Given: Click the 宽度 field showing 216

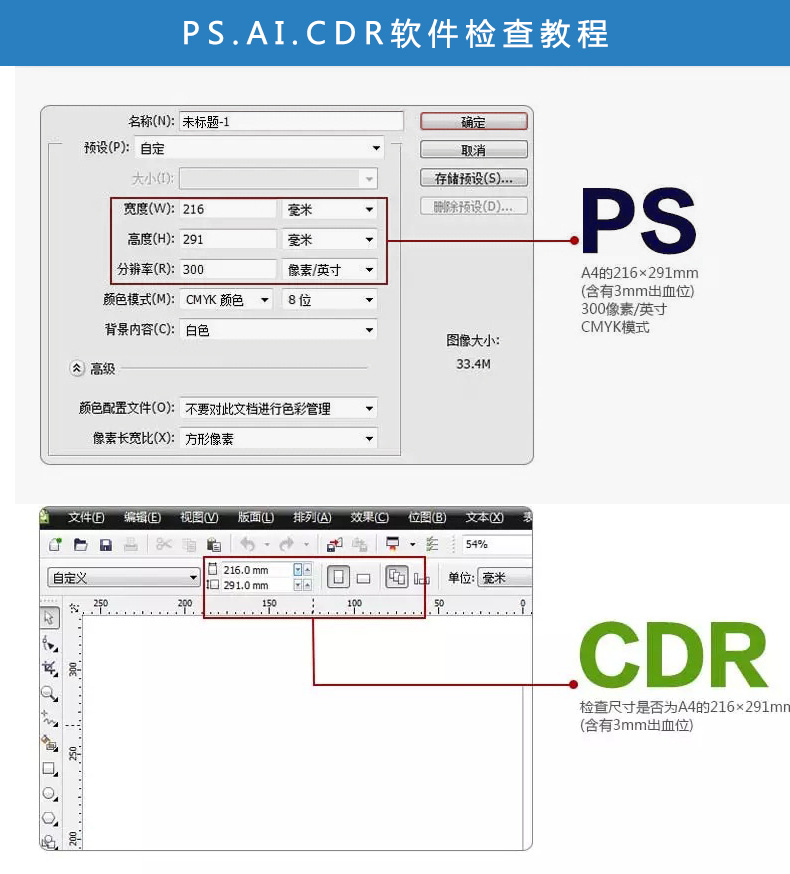Looking at the screenshot, I should point(228,210).
